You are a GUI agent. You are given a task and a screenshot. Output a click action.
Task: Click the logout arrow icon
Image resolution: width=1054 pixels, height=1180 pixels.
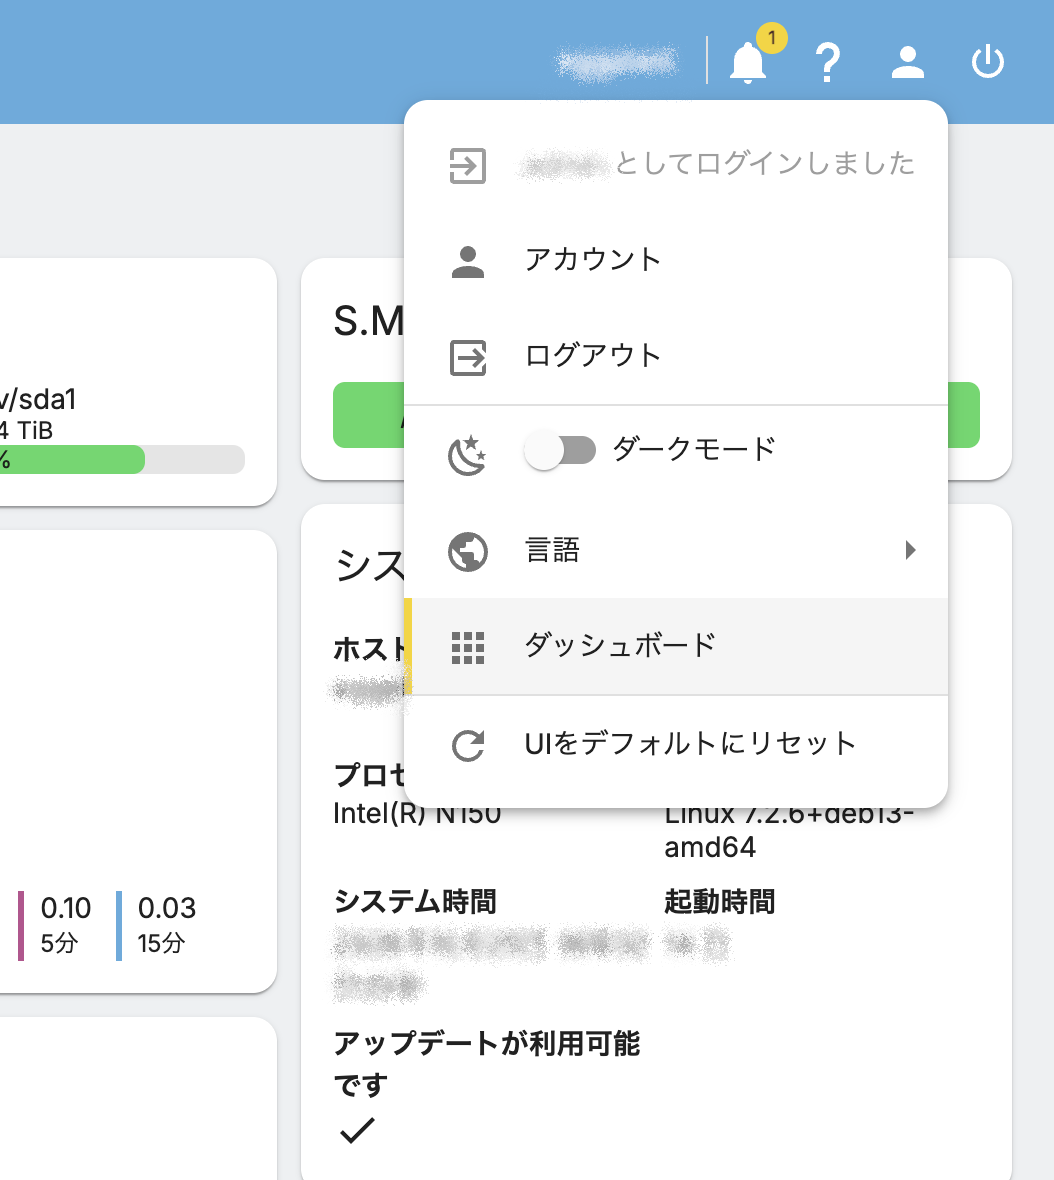[468, 357]
